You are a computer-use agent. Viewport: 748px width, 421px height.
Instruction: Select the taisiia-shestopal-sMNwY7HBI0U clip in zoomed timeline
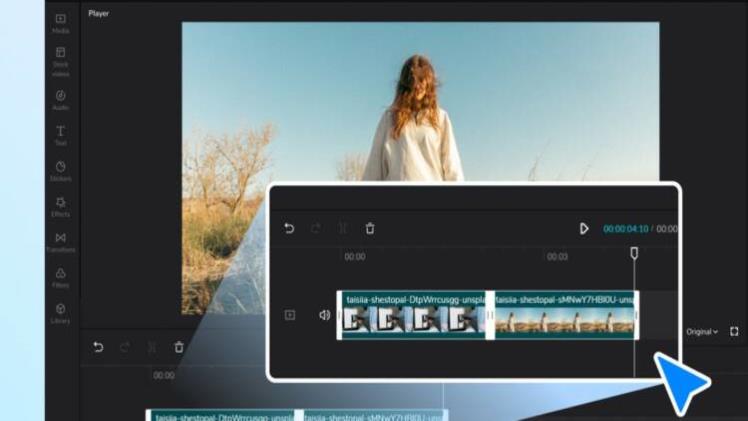tap(565, 316)
